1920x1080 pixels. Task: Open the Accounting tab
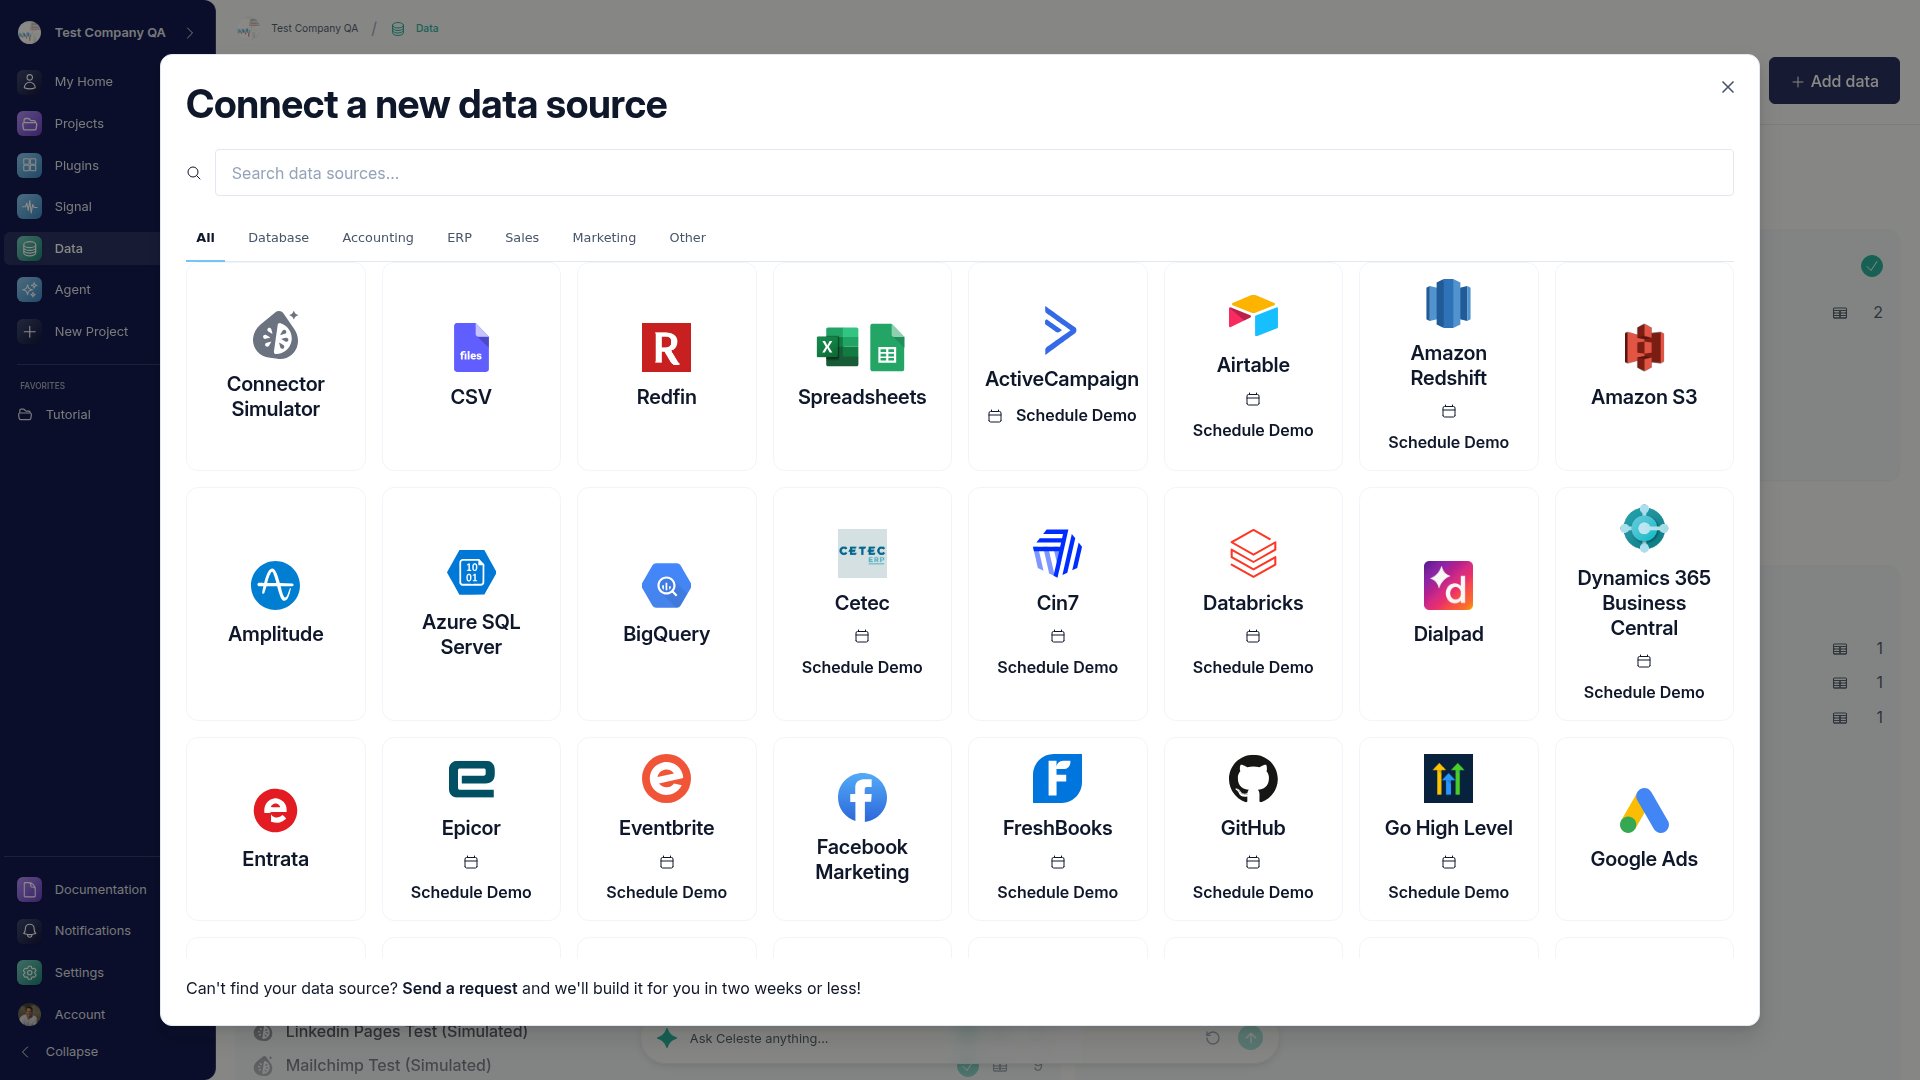377,237
